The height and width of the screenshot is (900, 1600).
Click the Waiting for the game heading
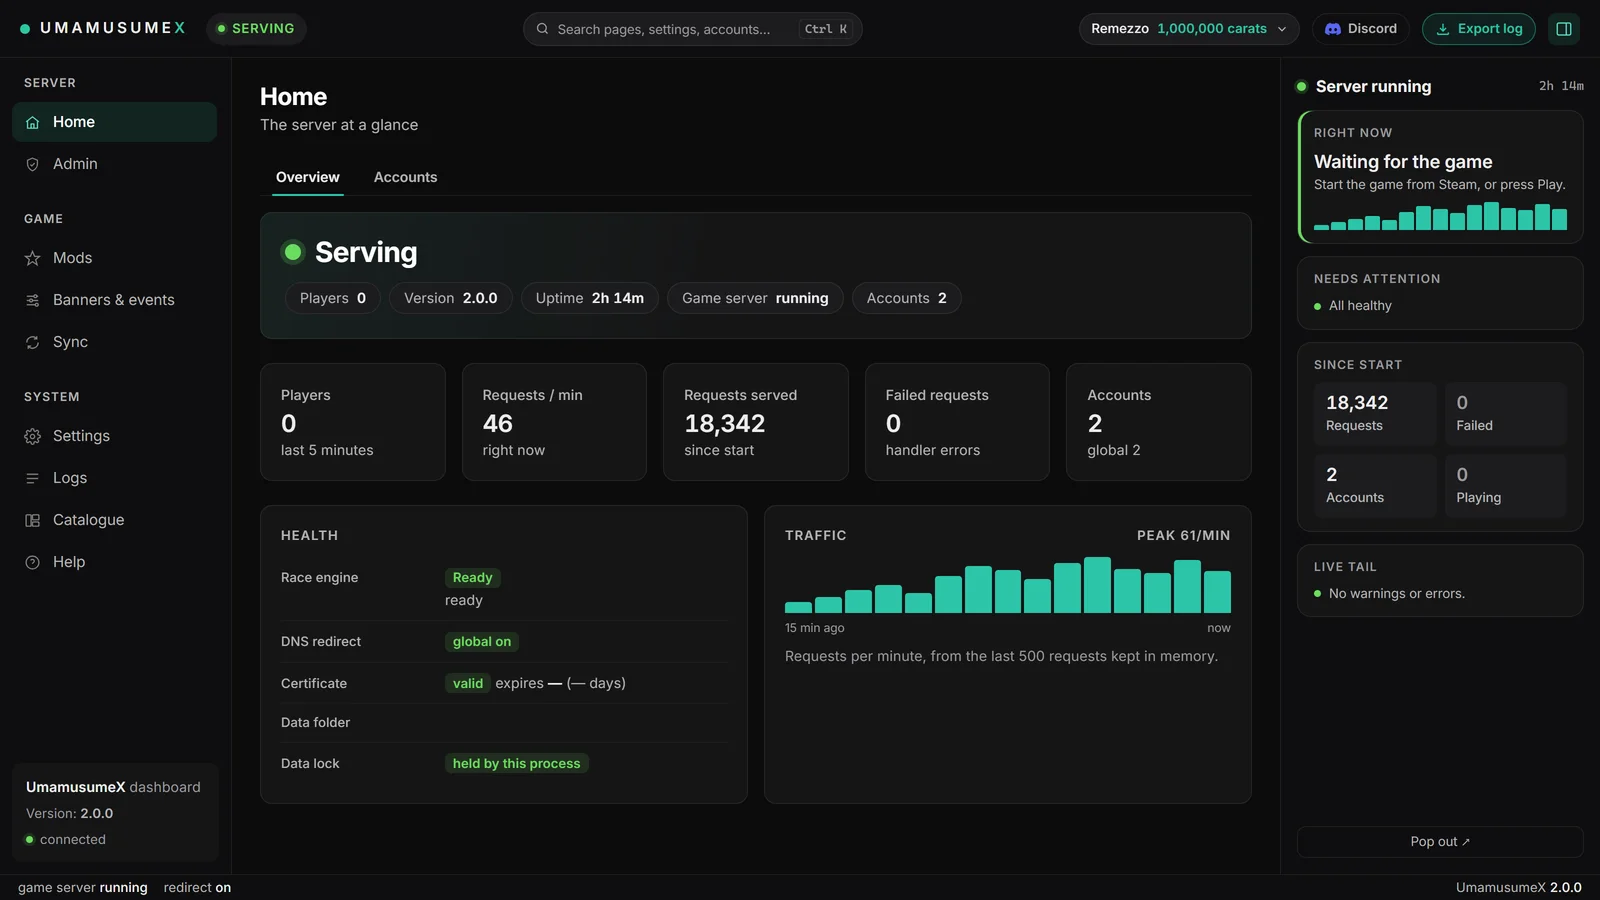(x=1403, y=162)
